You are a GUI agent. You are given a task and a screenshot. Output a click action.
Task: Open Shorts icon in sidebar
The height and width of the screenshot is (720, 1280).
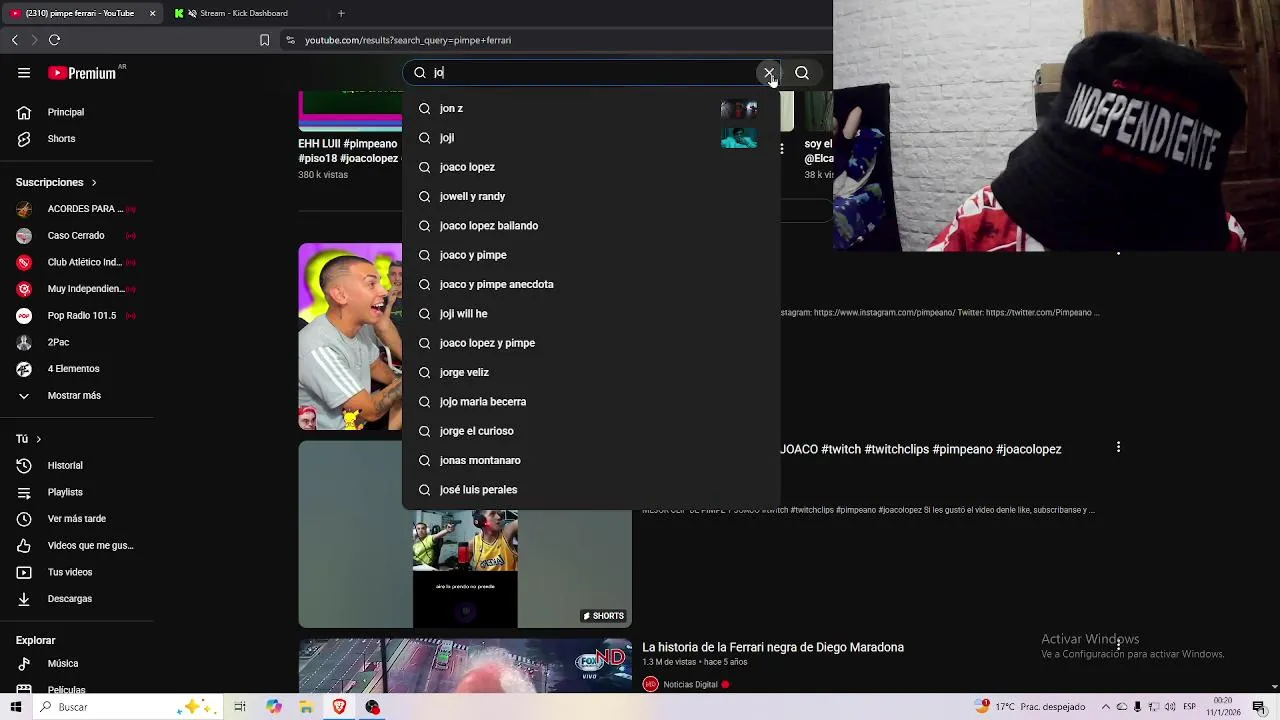24,139
